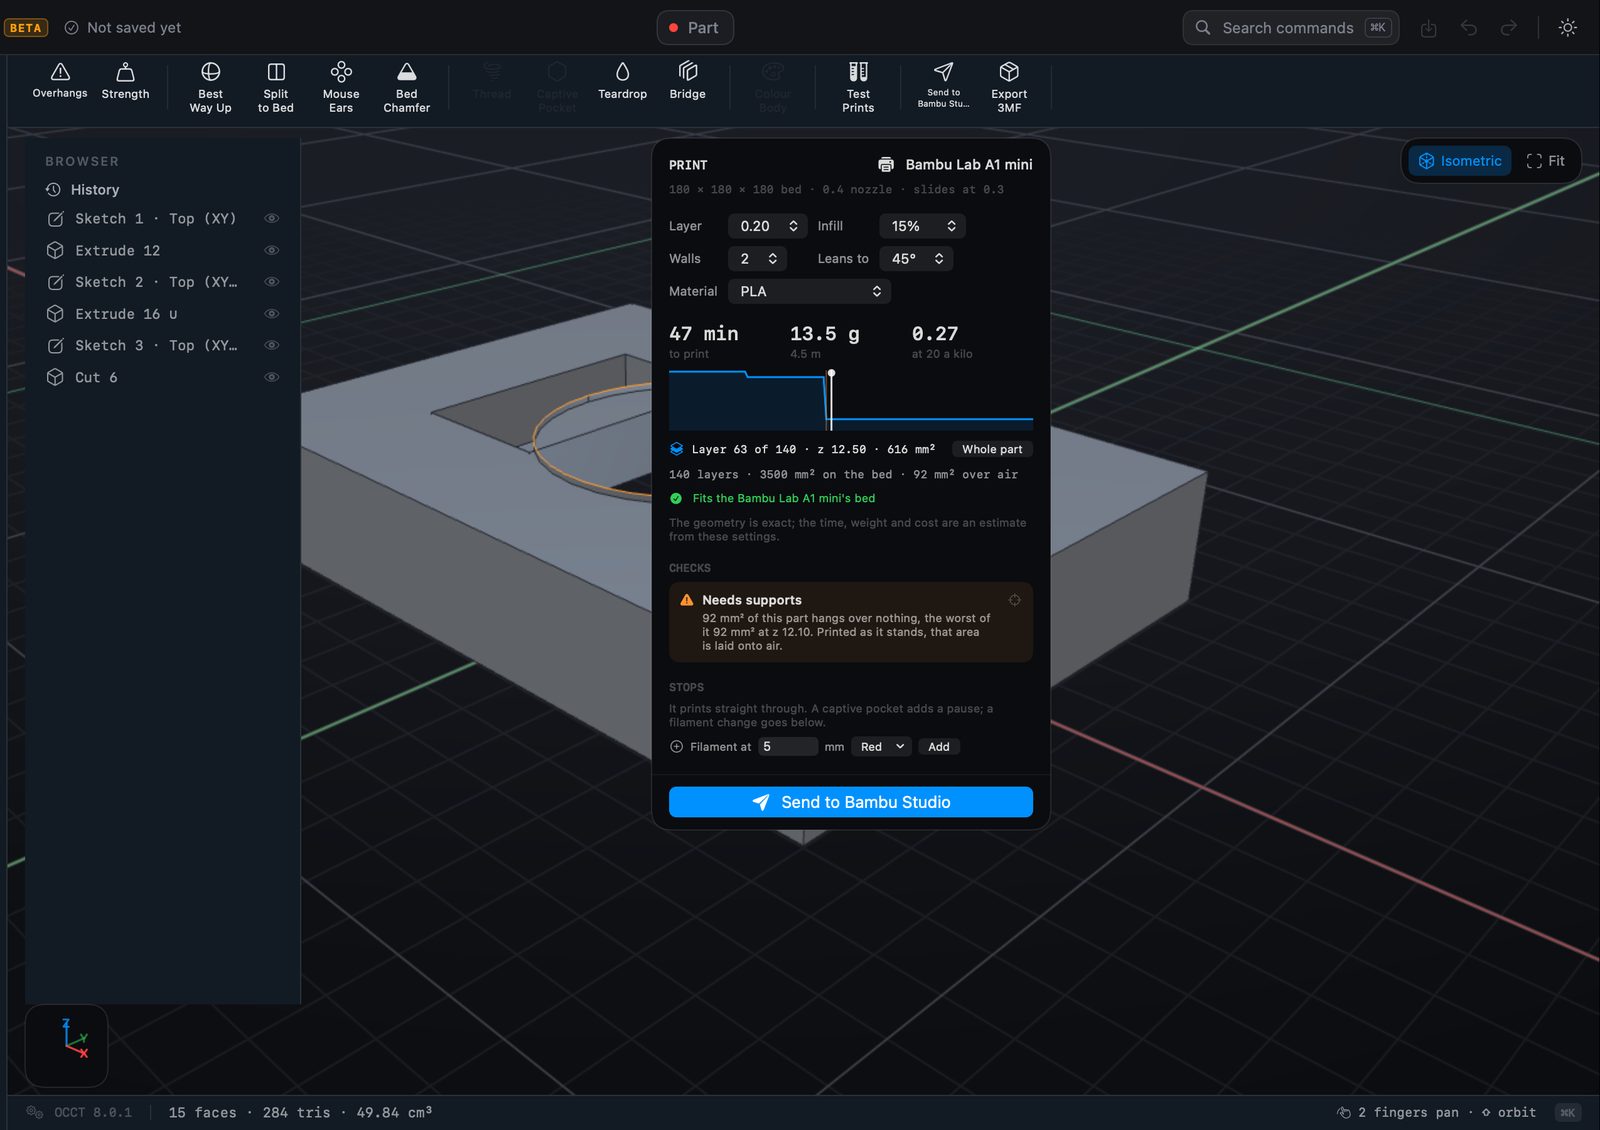Click the layer area profile graph

click(851, 400)
